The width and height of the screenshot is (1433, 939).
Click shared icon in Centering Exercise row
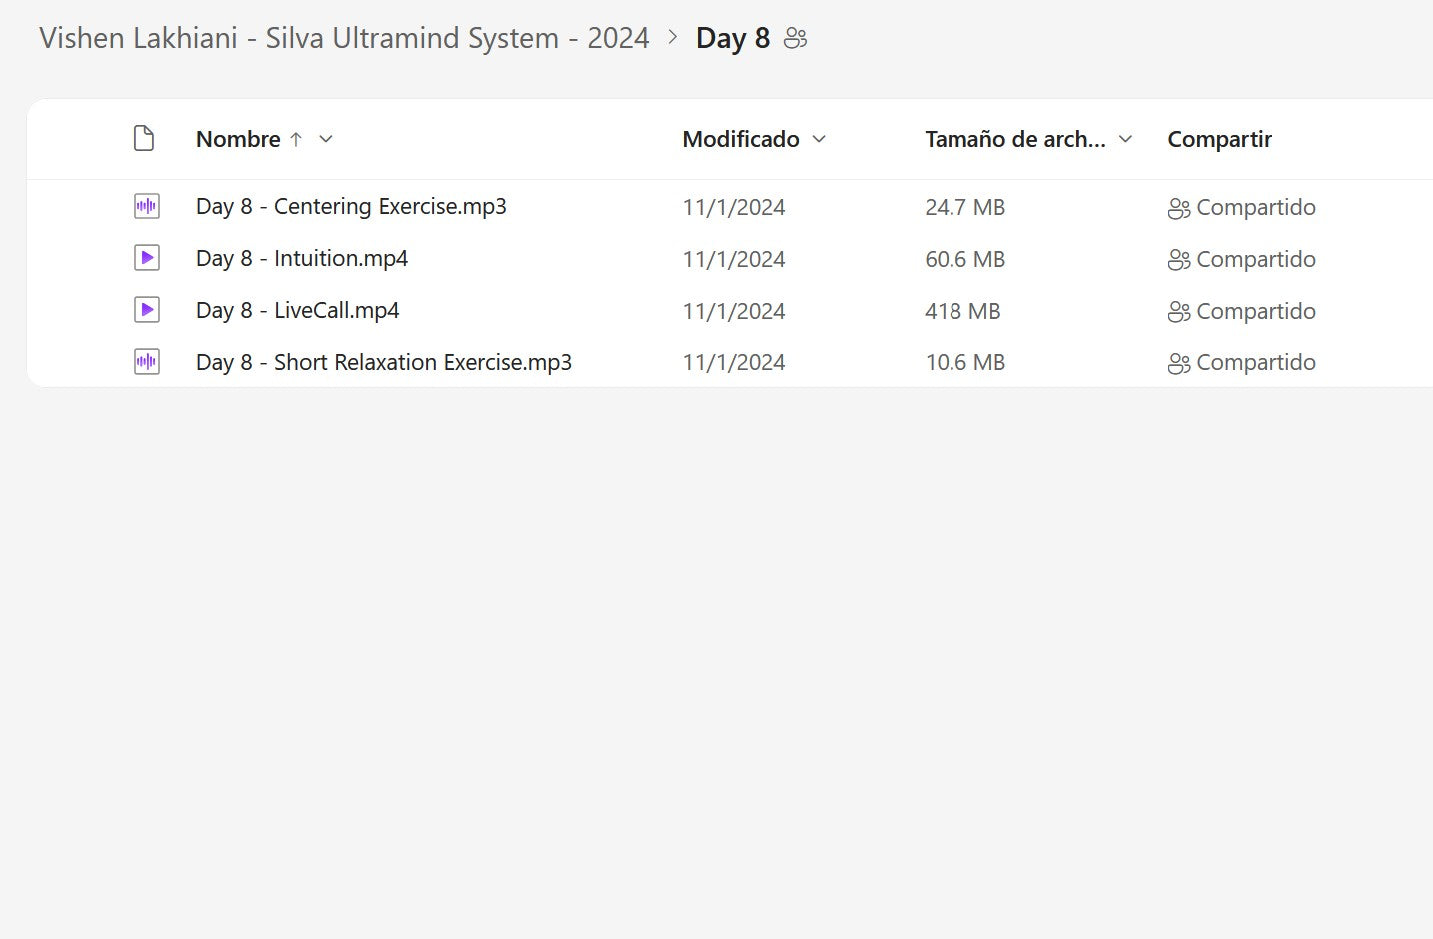point(1178,208)
